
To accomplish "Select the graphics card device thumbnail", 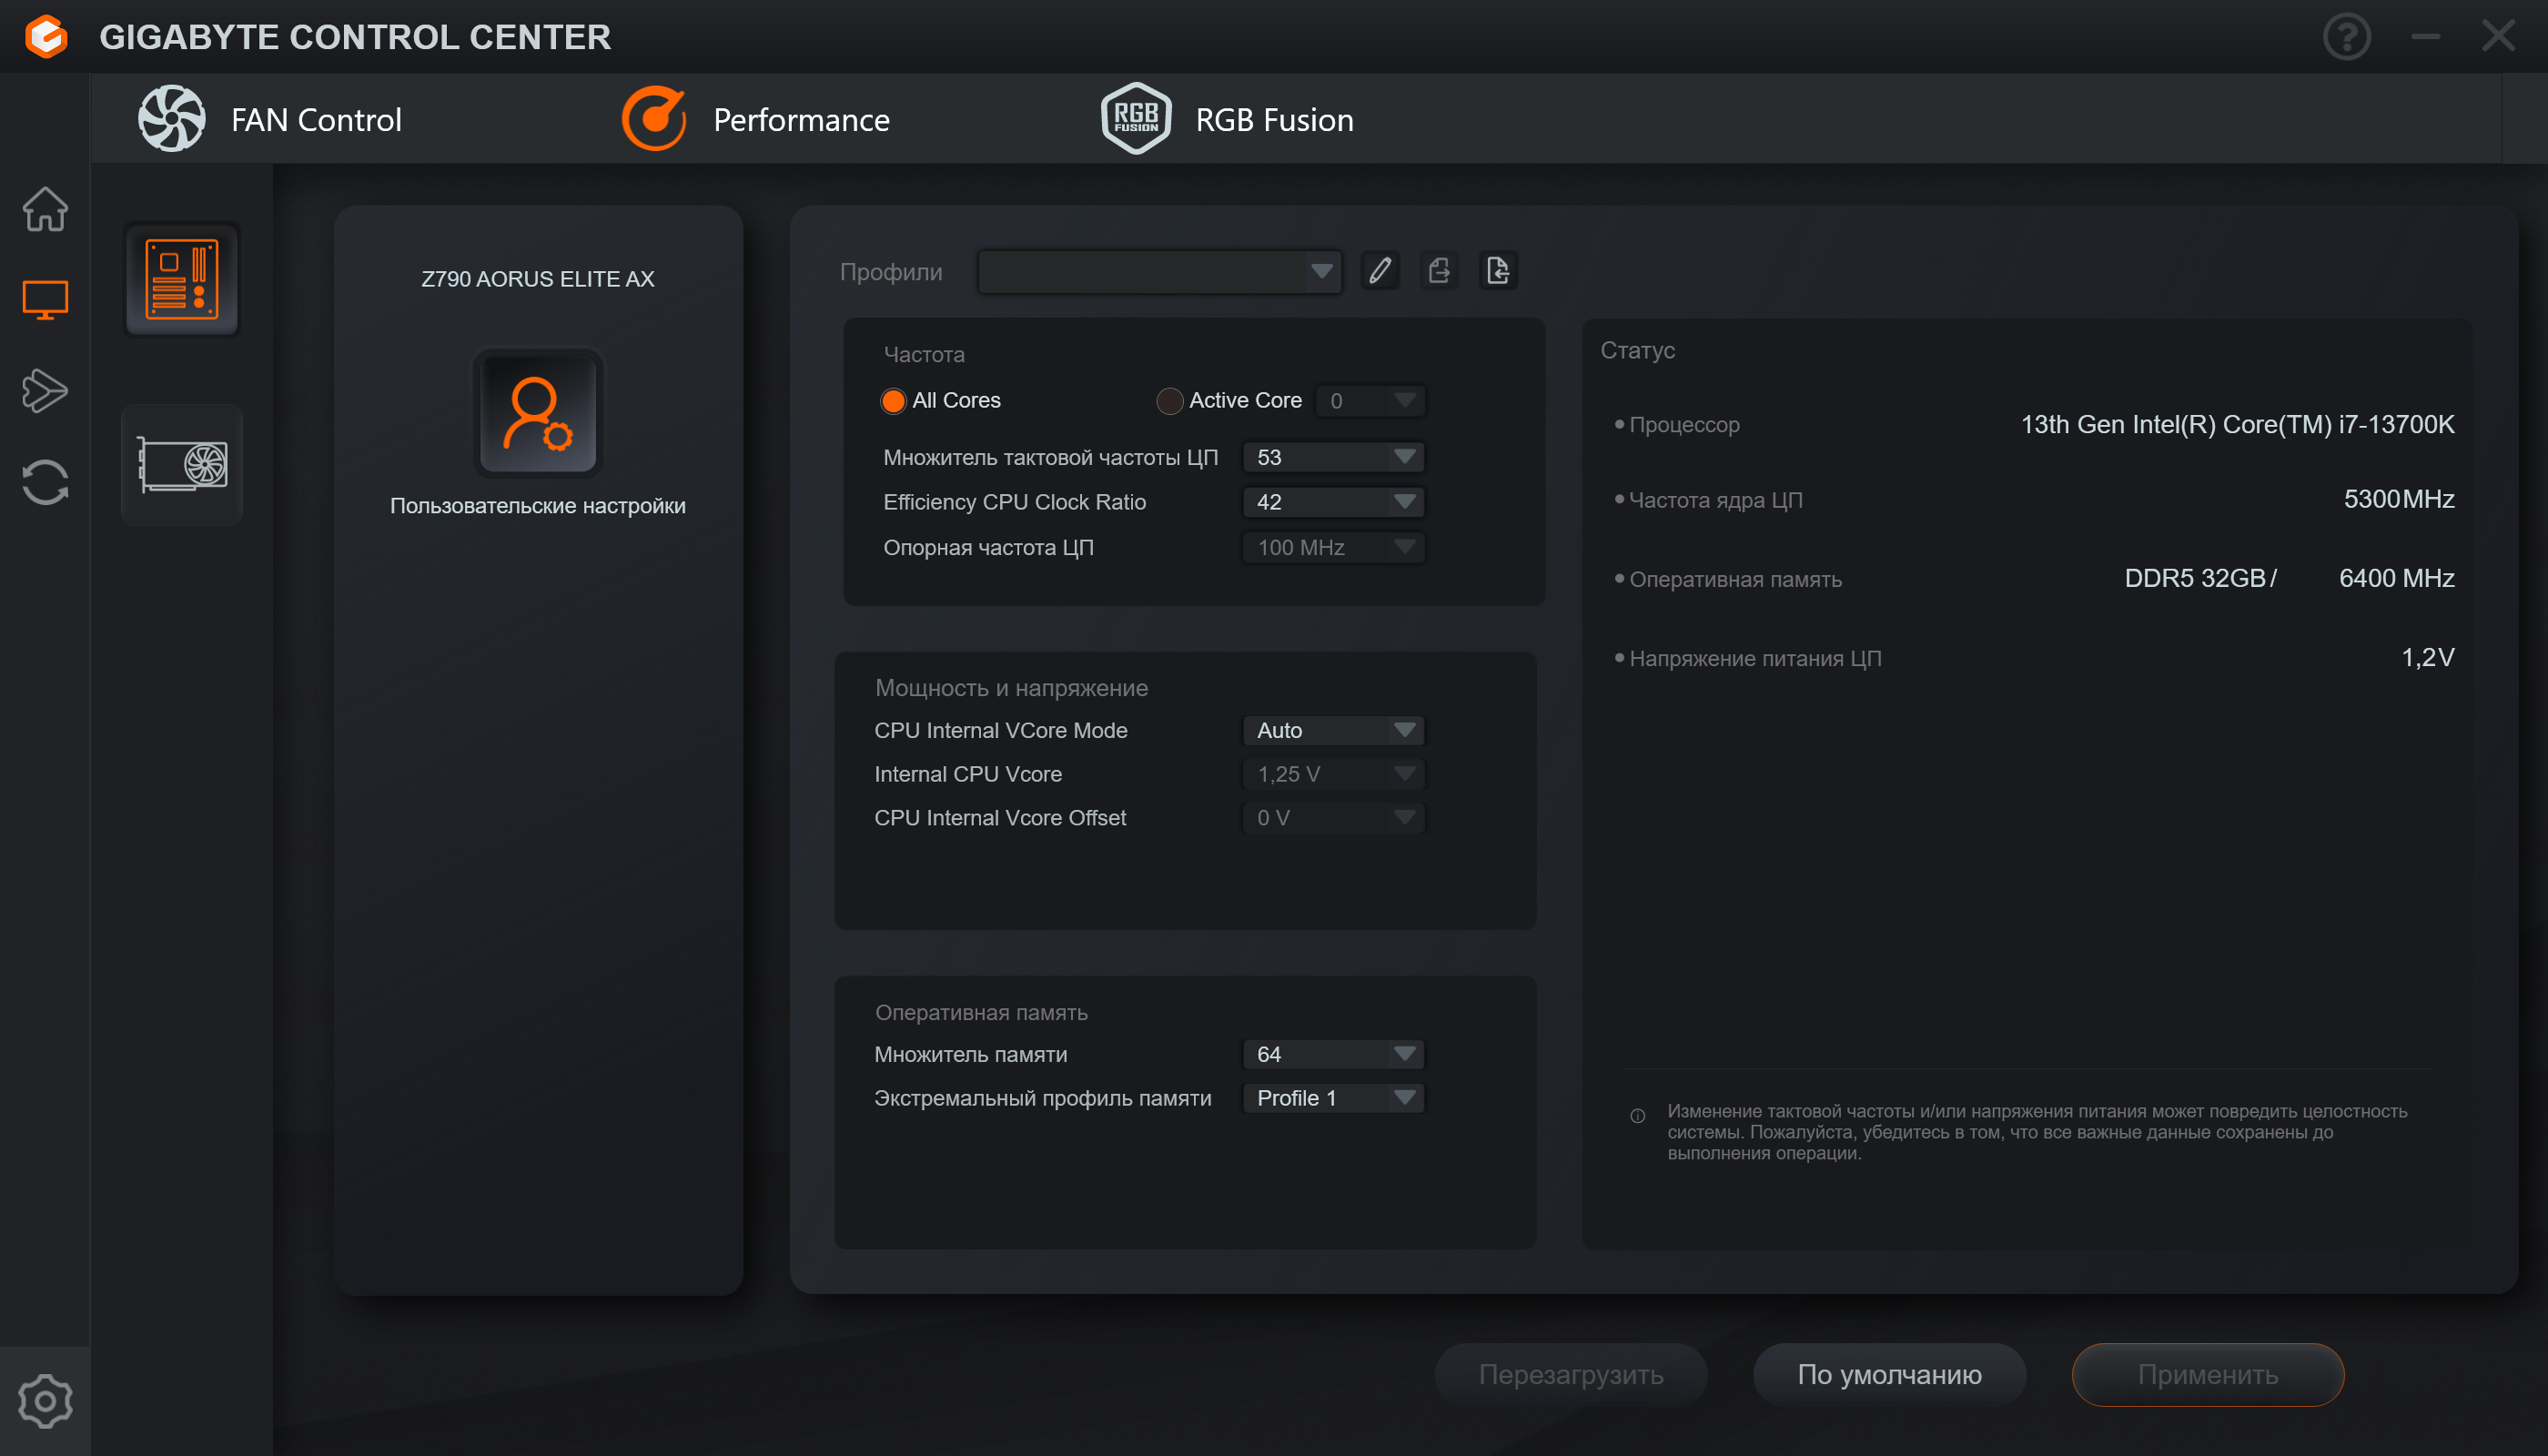I will click(x=181, y=465).
